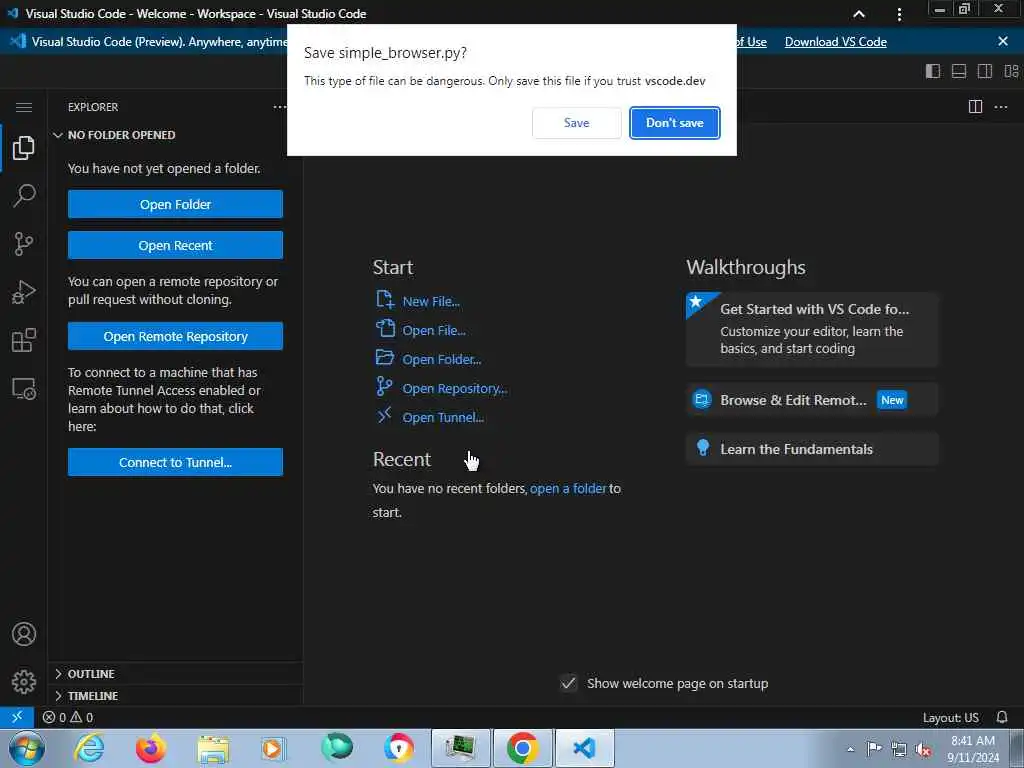
Task: Click Open File... link under Start
Action: (434, 330)
